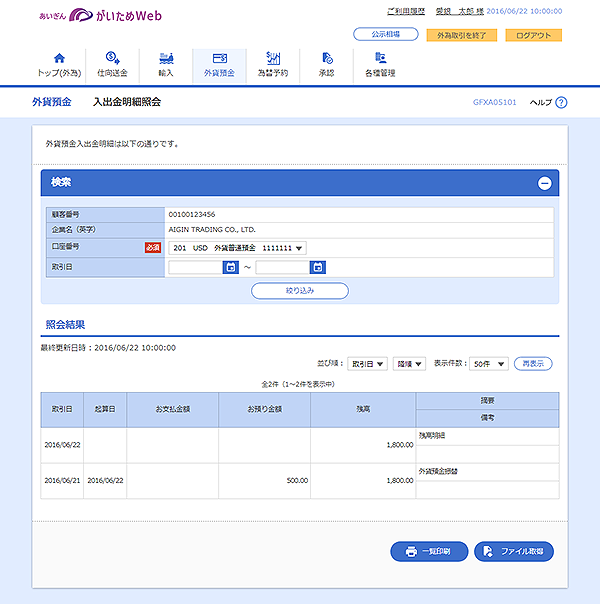
Task: Click the 外貨預金 breadcrumb heading
Action: coord(52,102)
